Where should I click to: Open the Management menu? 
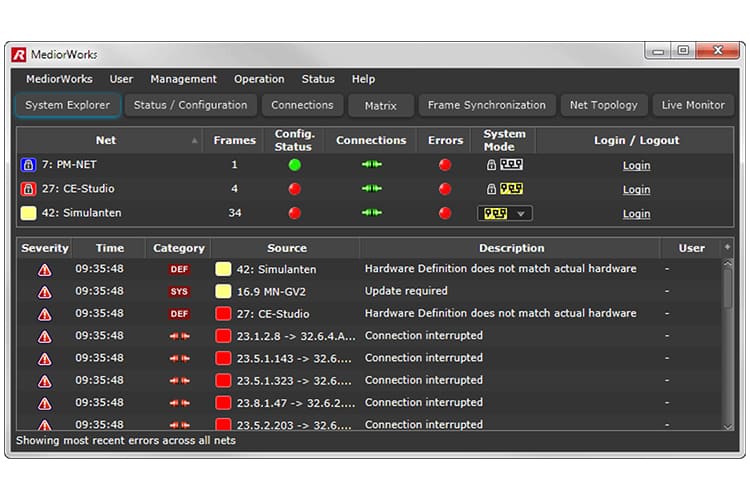coord(183,79)
